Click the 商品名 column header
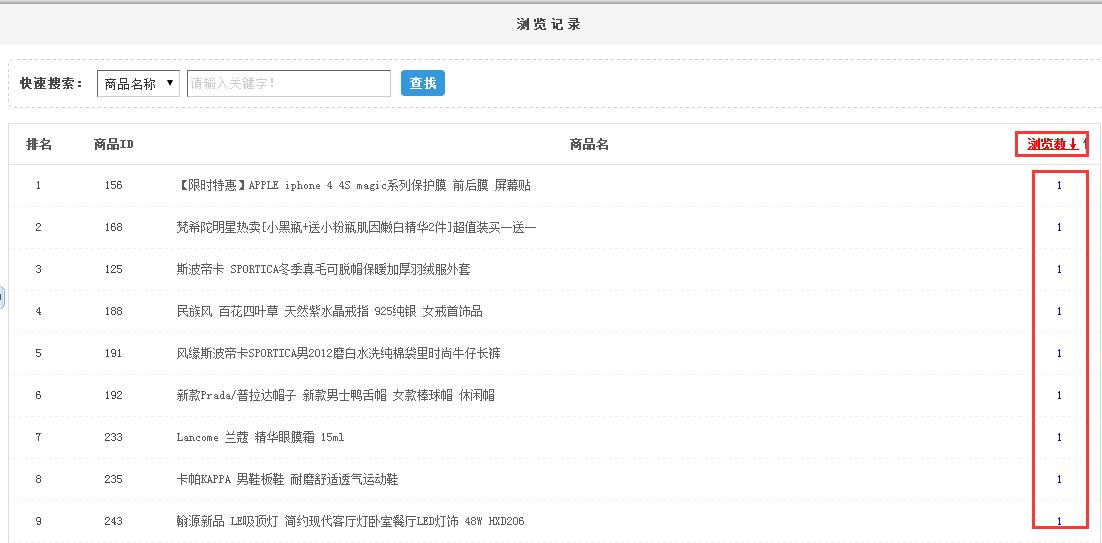 (589, 144)
